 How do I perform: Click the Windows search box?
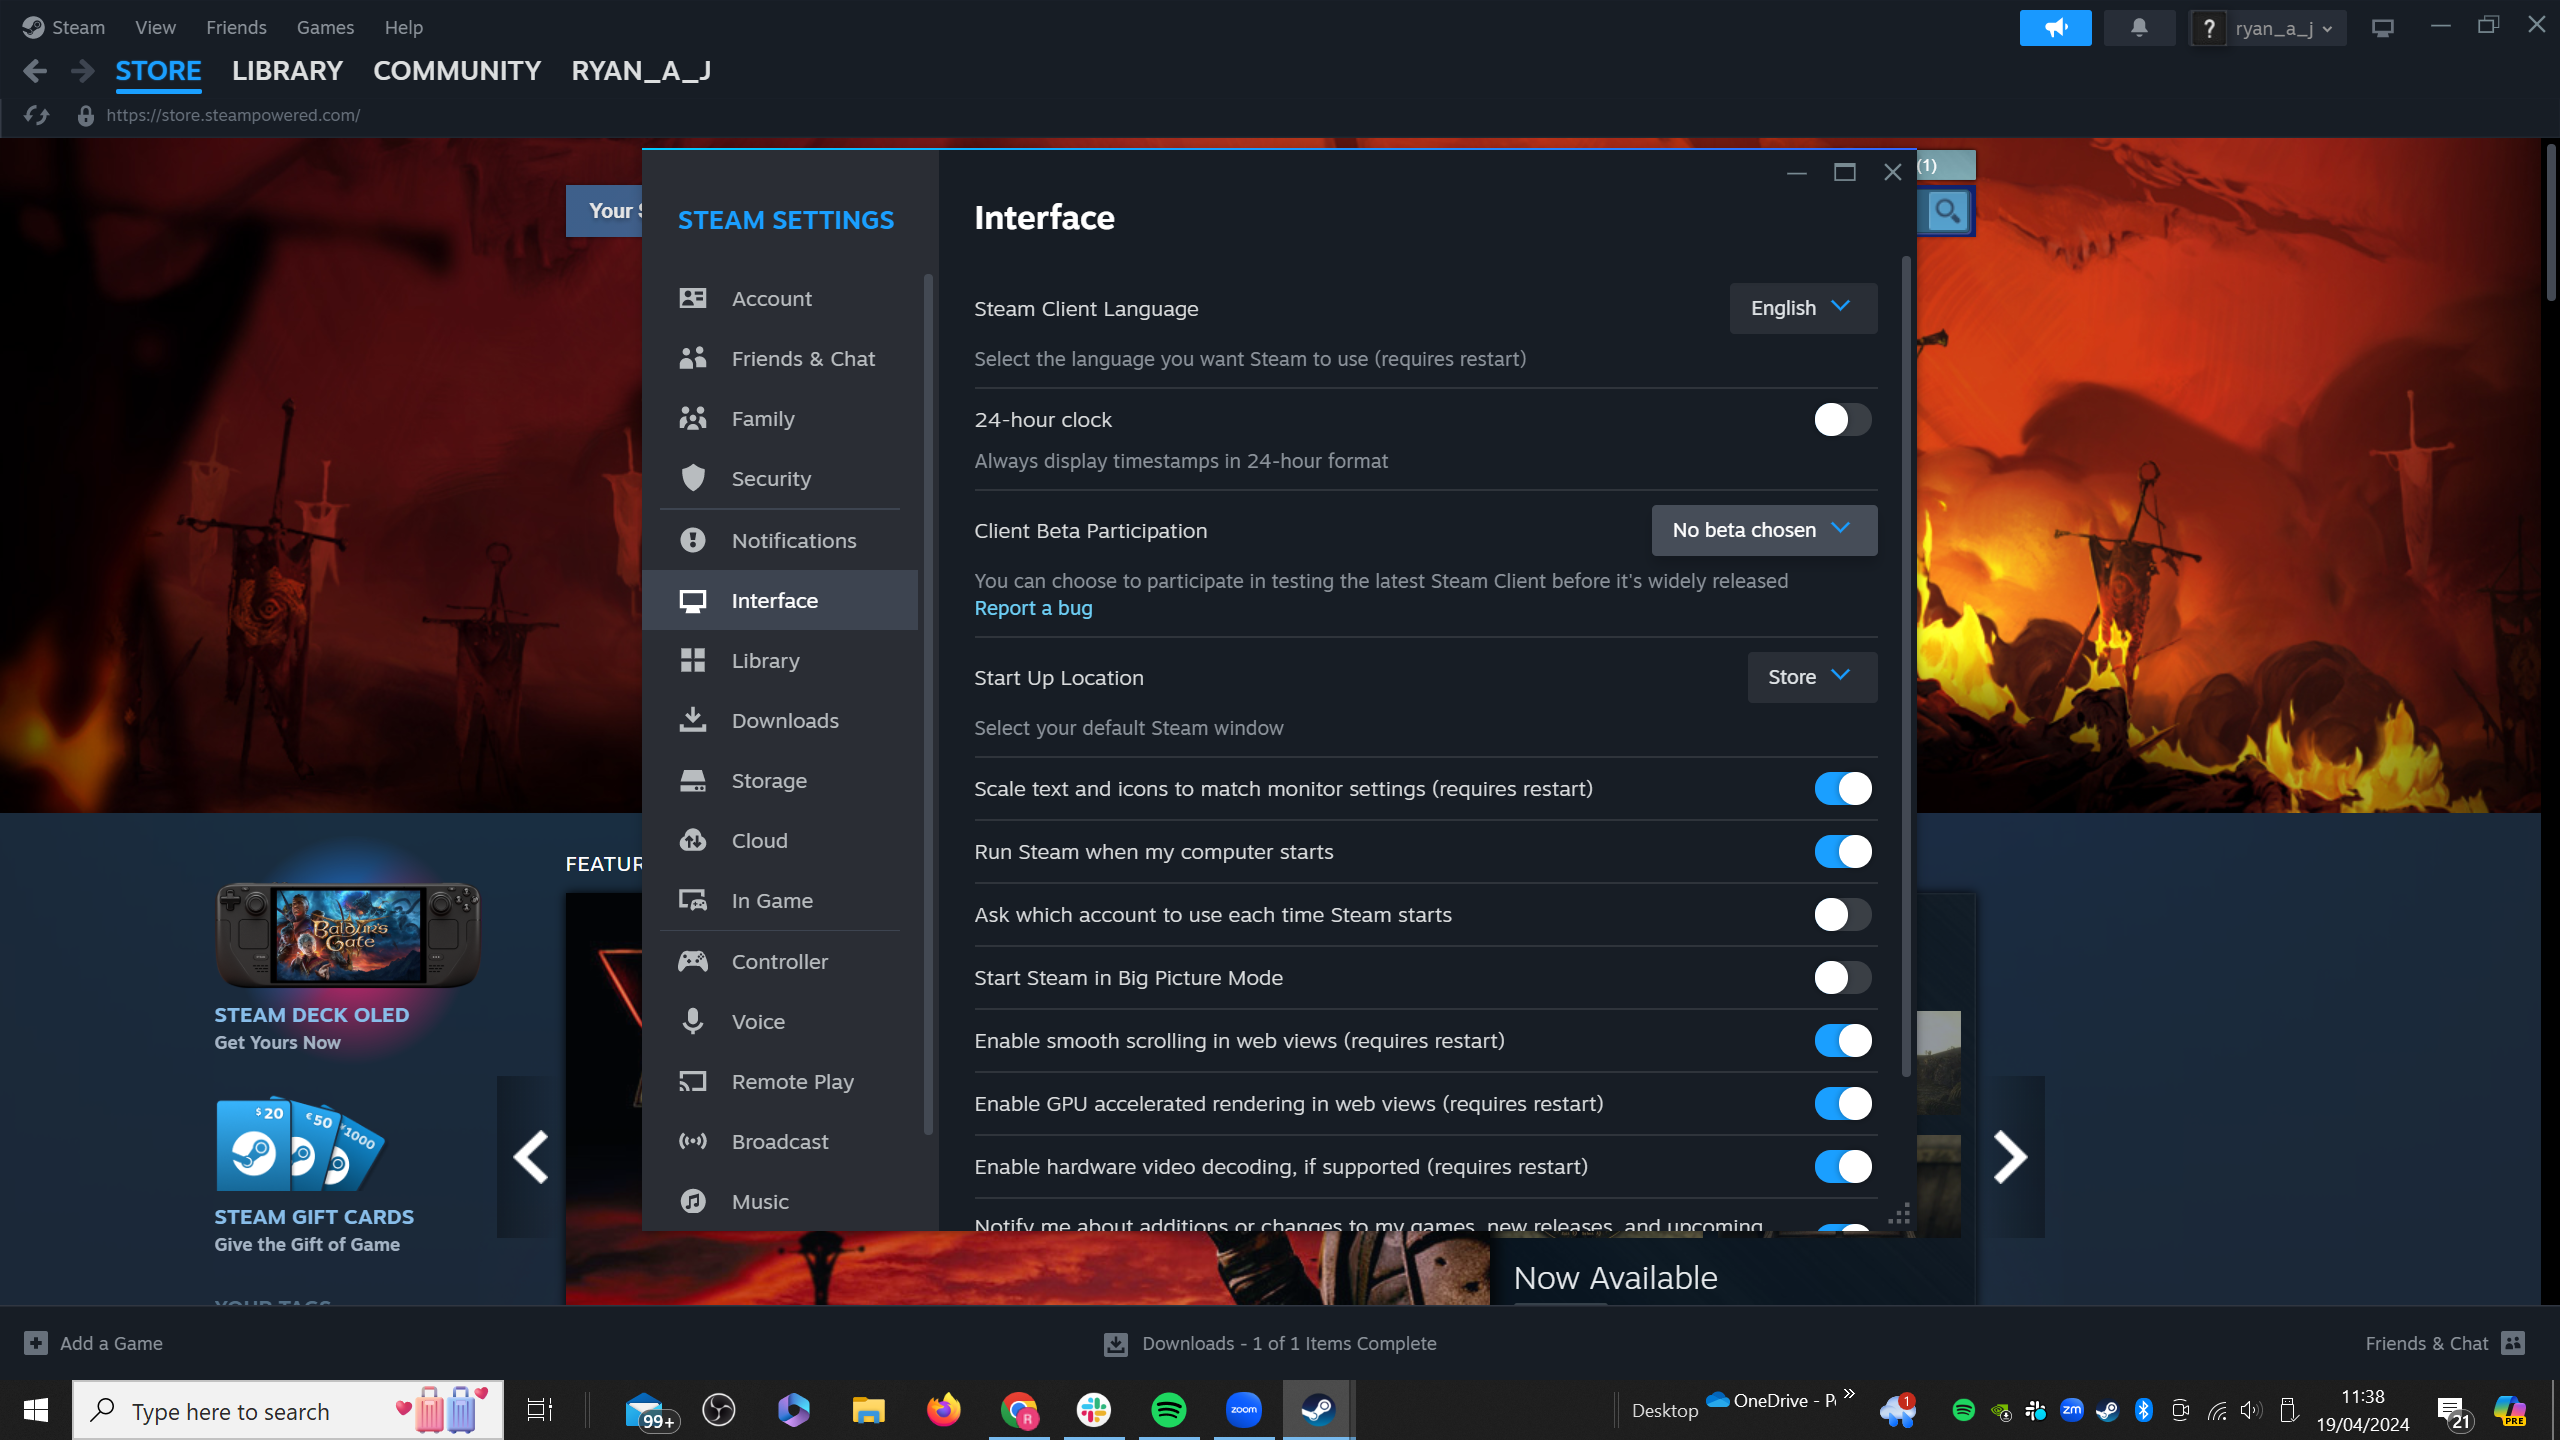288,1410
